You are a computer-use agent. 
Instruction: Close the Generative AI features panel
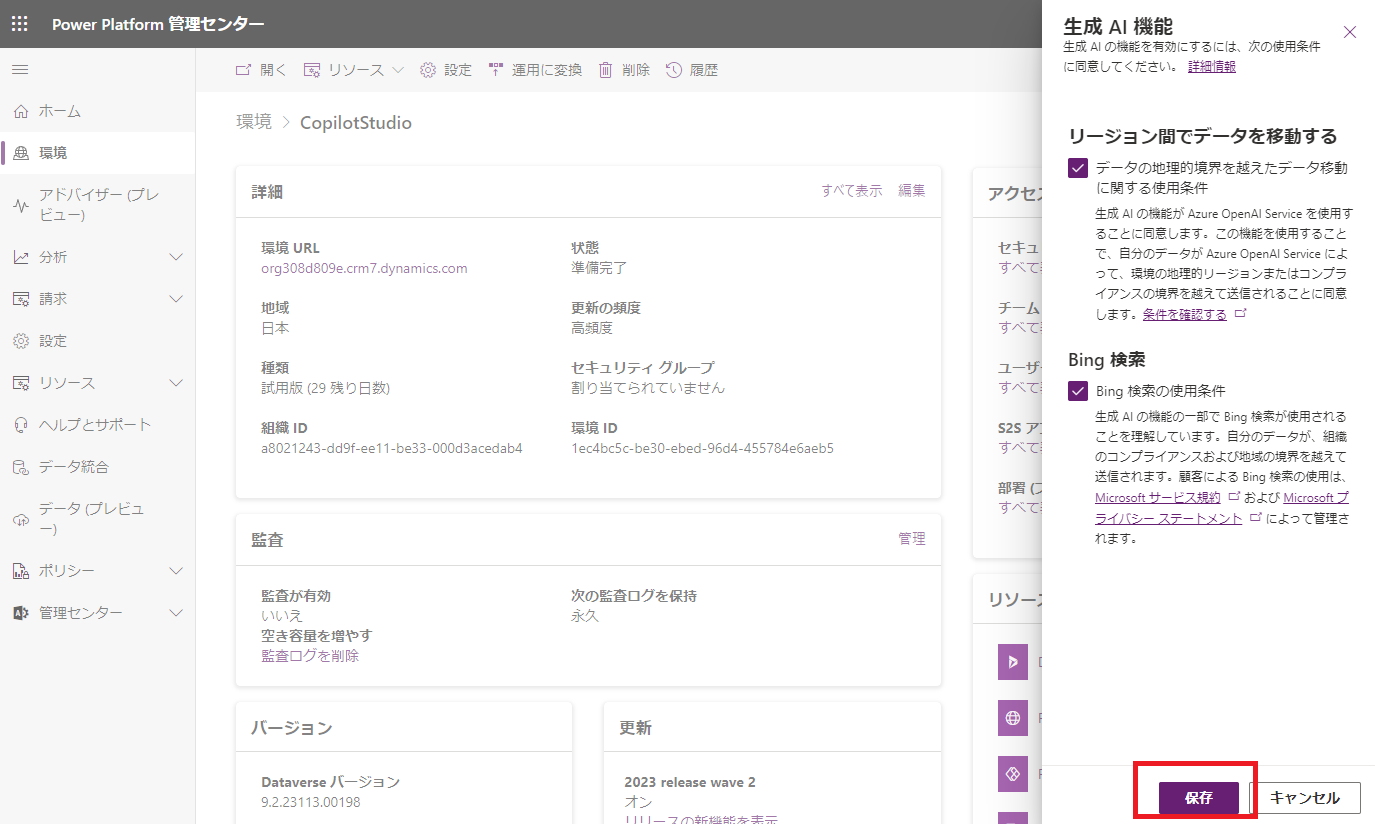point(1350,32)
